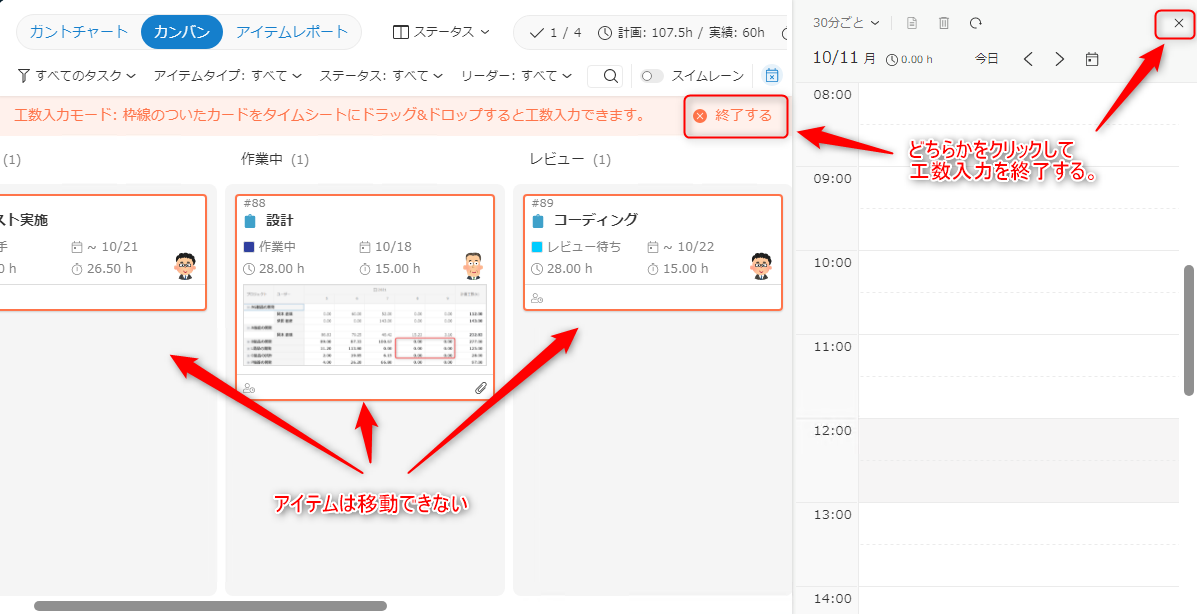The width and height of the screenshot is (1197, 614).
Task: Go to previous day with left arrow
Action: pos(1028,59)
